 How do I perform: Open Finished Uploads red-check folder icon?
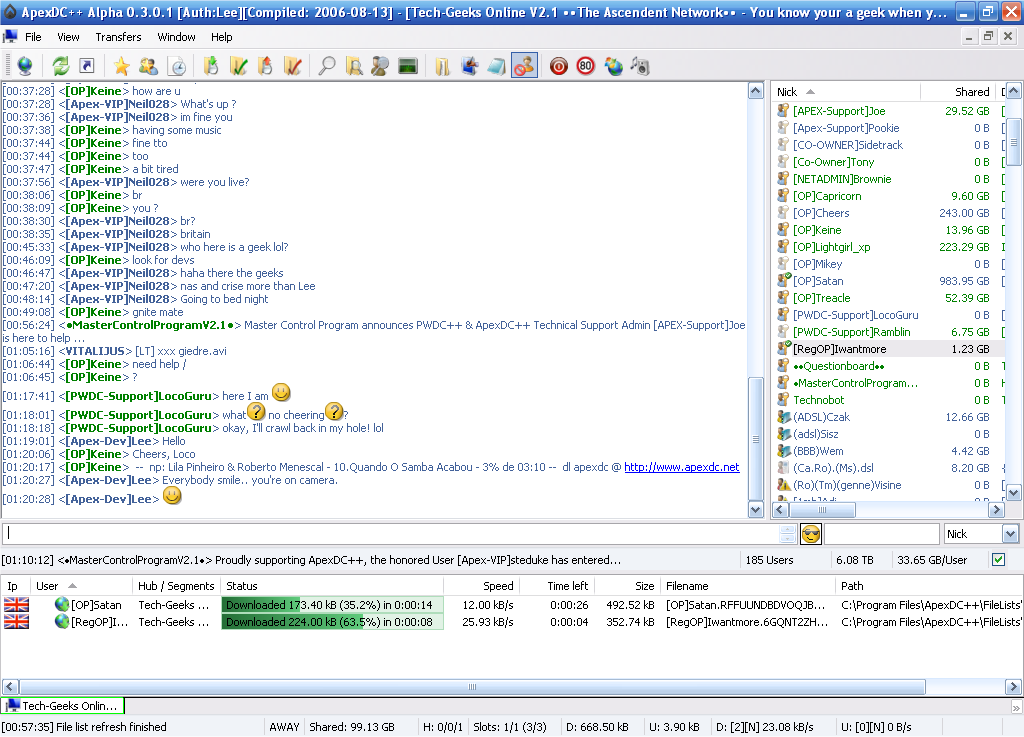293,66
